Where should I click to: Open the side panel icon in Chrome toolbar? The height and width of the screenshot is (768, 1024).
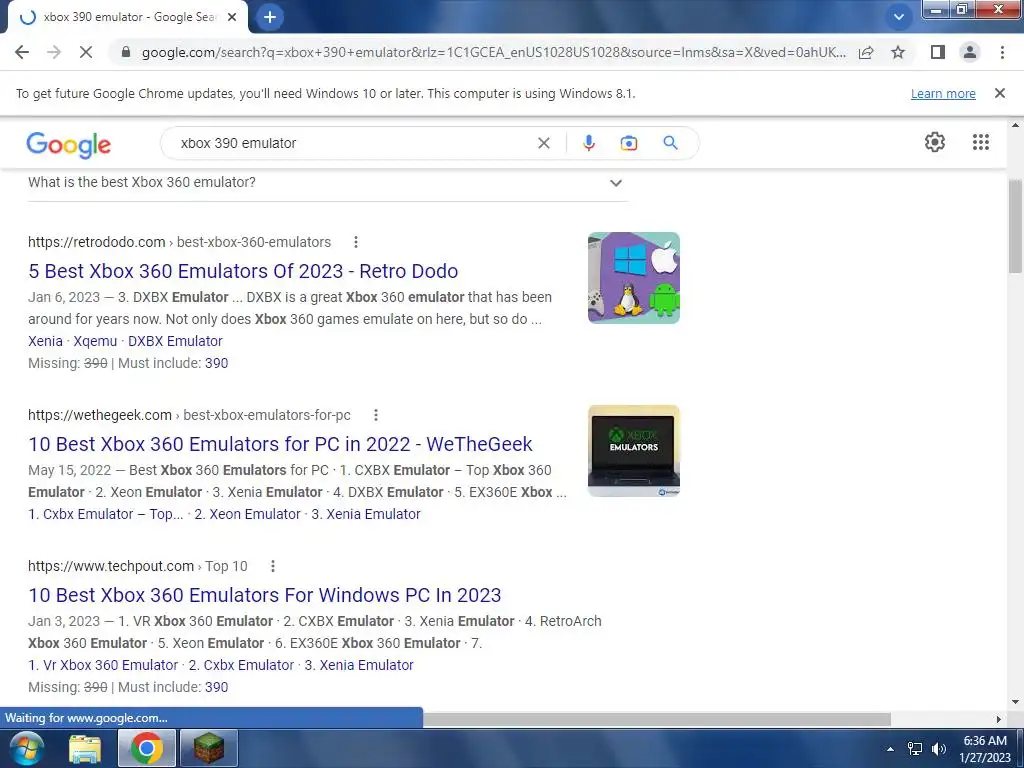(x=938, y=52)
